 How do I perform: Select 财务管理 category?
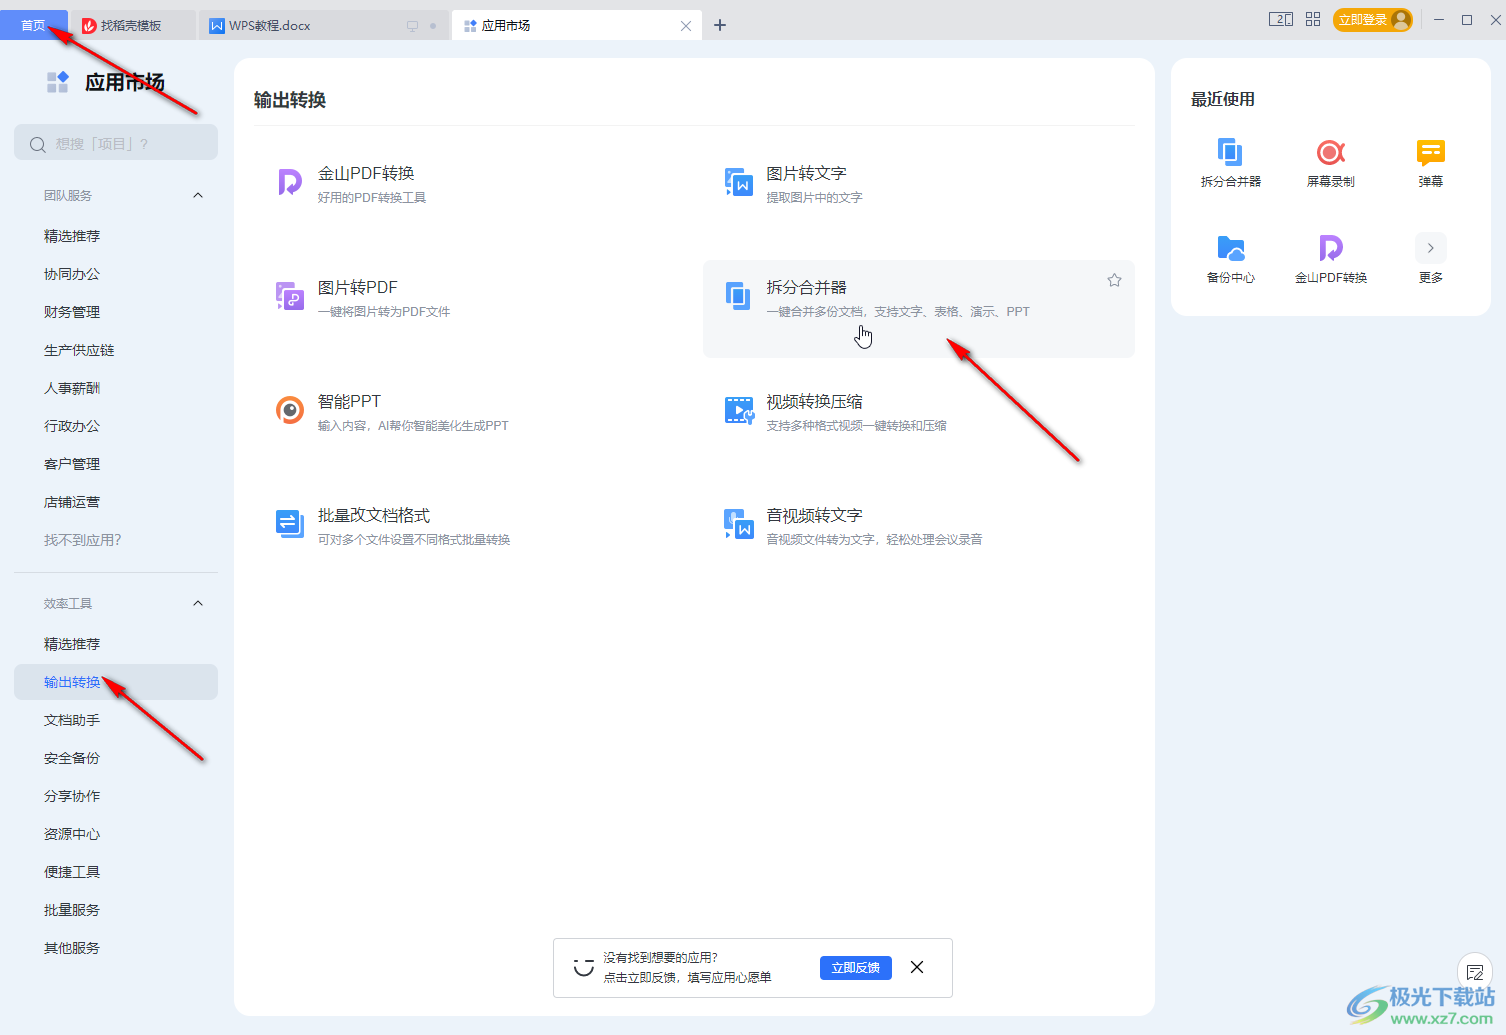72,312
